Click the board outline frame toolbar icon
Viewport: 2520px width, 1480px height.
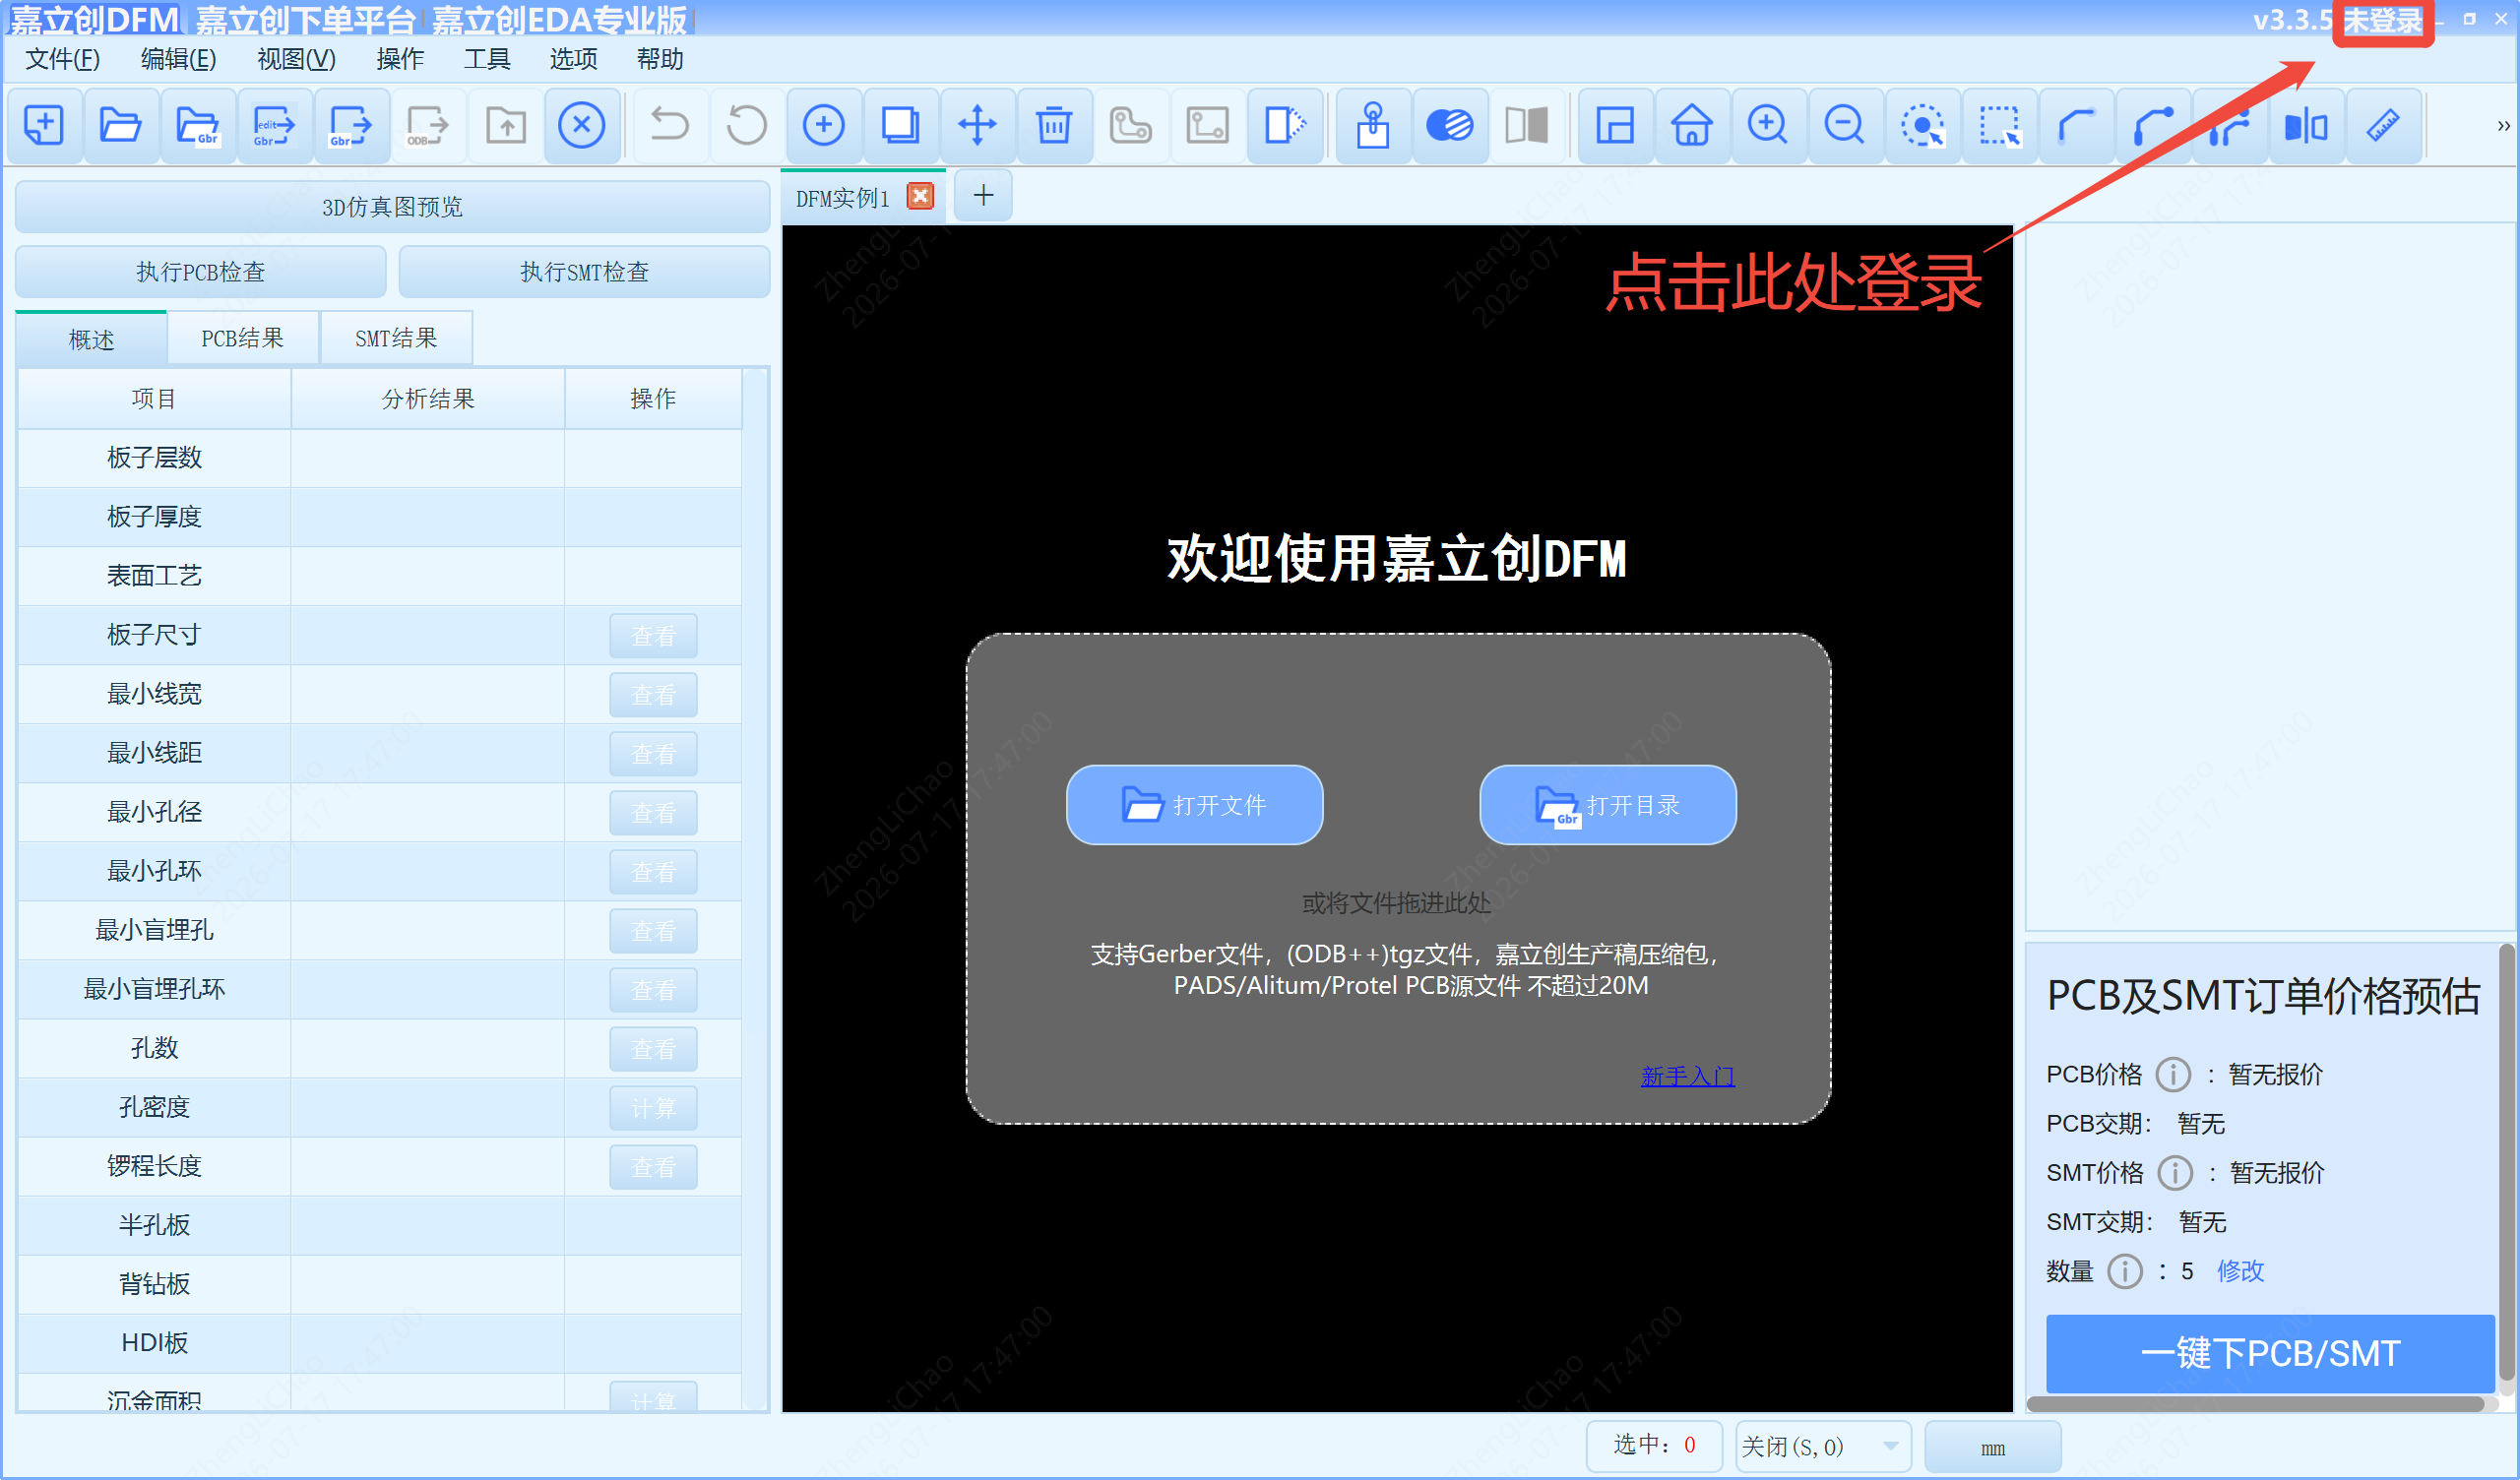pyautogui.click(x=1207, y=126)
